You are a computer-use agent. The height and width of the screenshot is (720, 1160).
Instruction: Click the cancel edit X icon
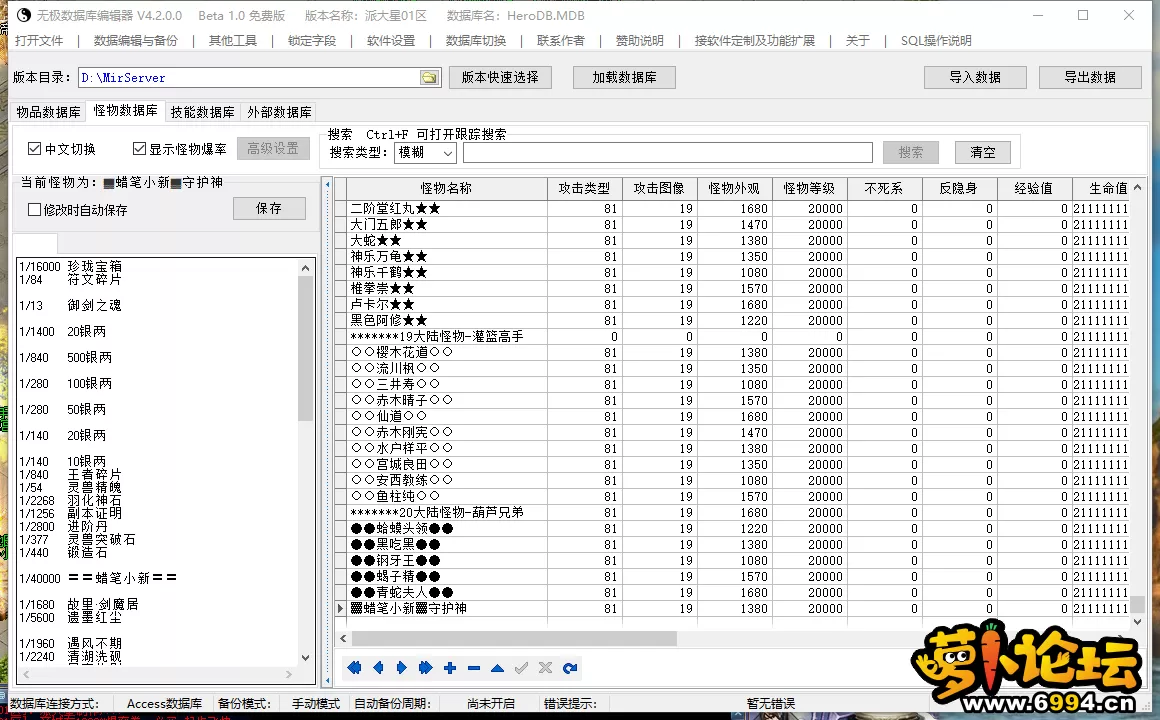[545, 668]
